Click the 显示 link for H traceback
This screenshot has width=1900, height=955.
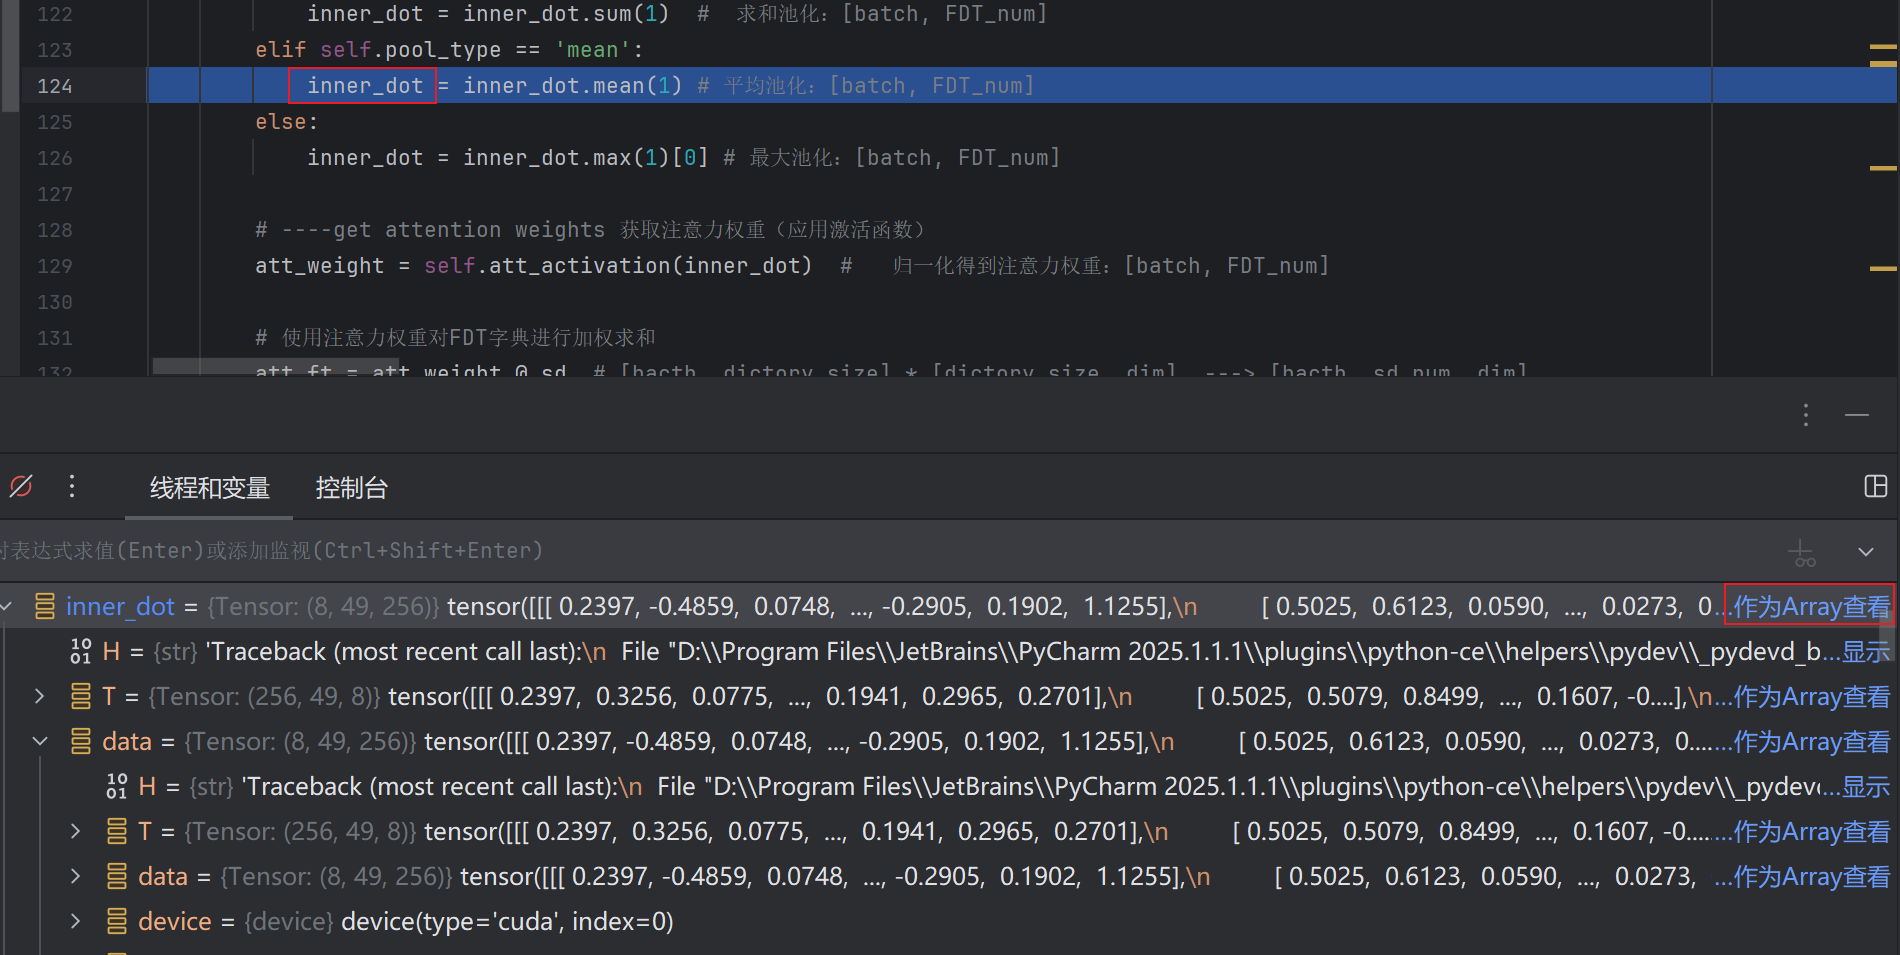tap(1866, 651)
